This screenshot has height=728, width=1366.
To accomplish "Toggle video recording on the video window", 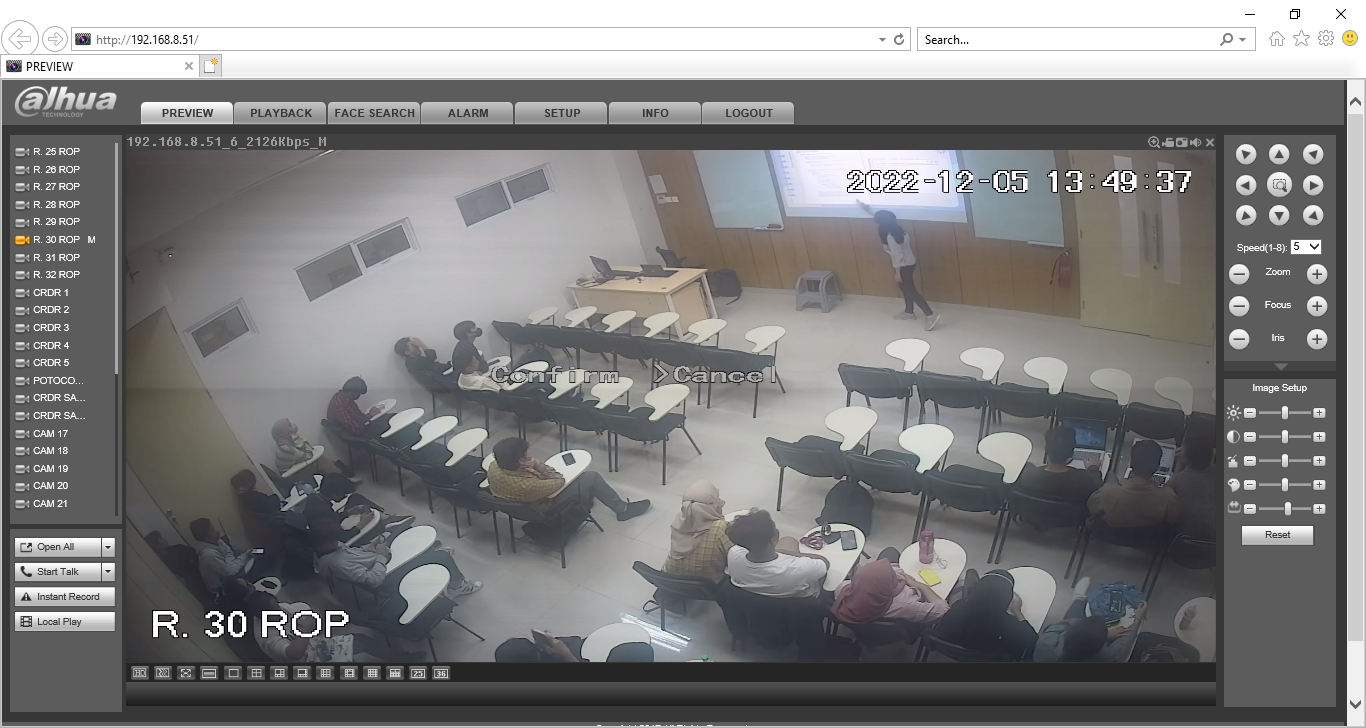I will tap(1168, 143).
